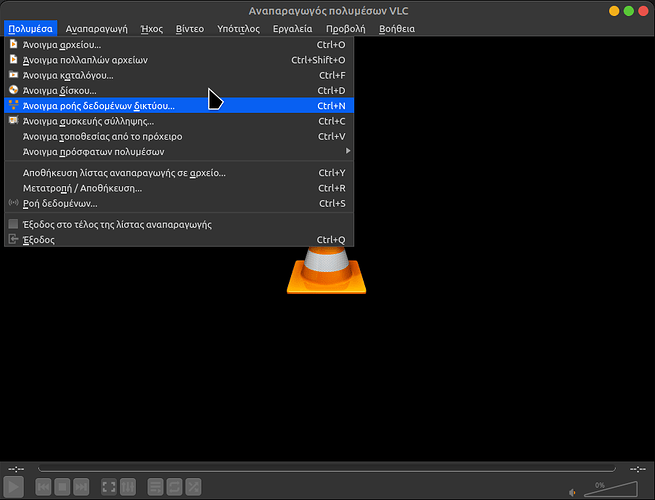Open extended settings (equalizer) icon
The image size is (655, 500).
pyautogui.click(x=128, y=487)
